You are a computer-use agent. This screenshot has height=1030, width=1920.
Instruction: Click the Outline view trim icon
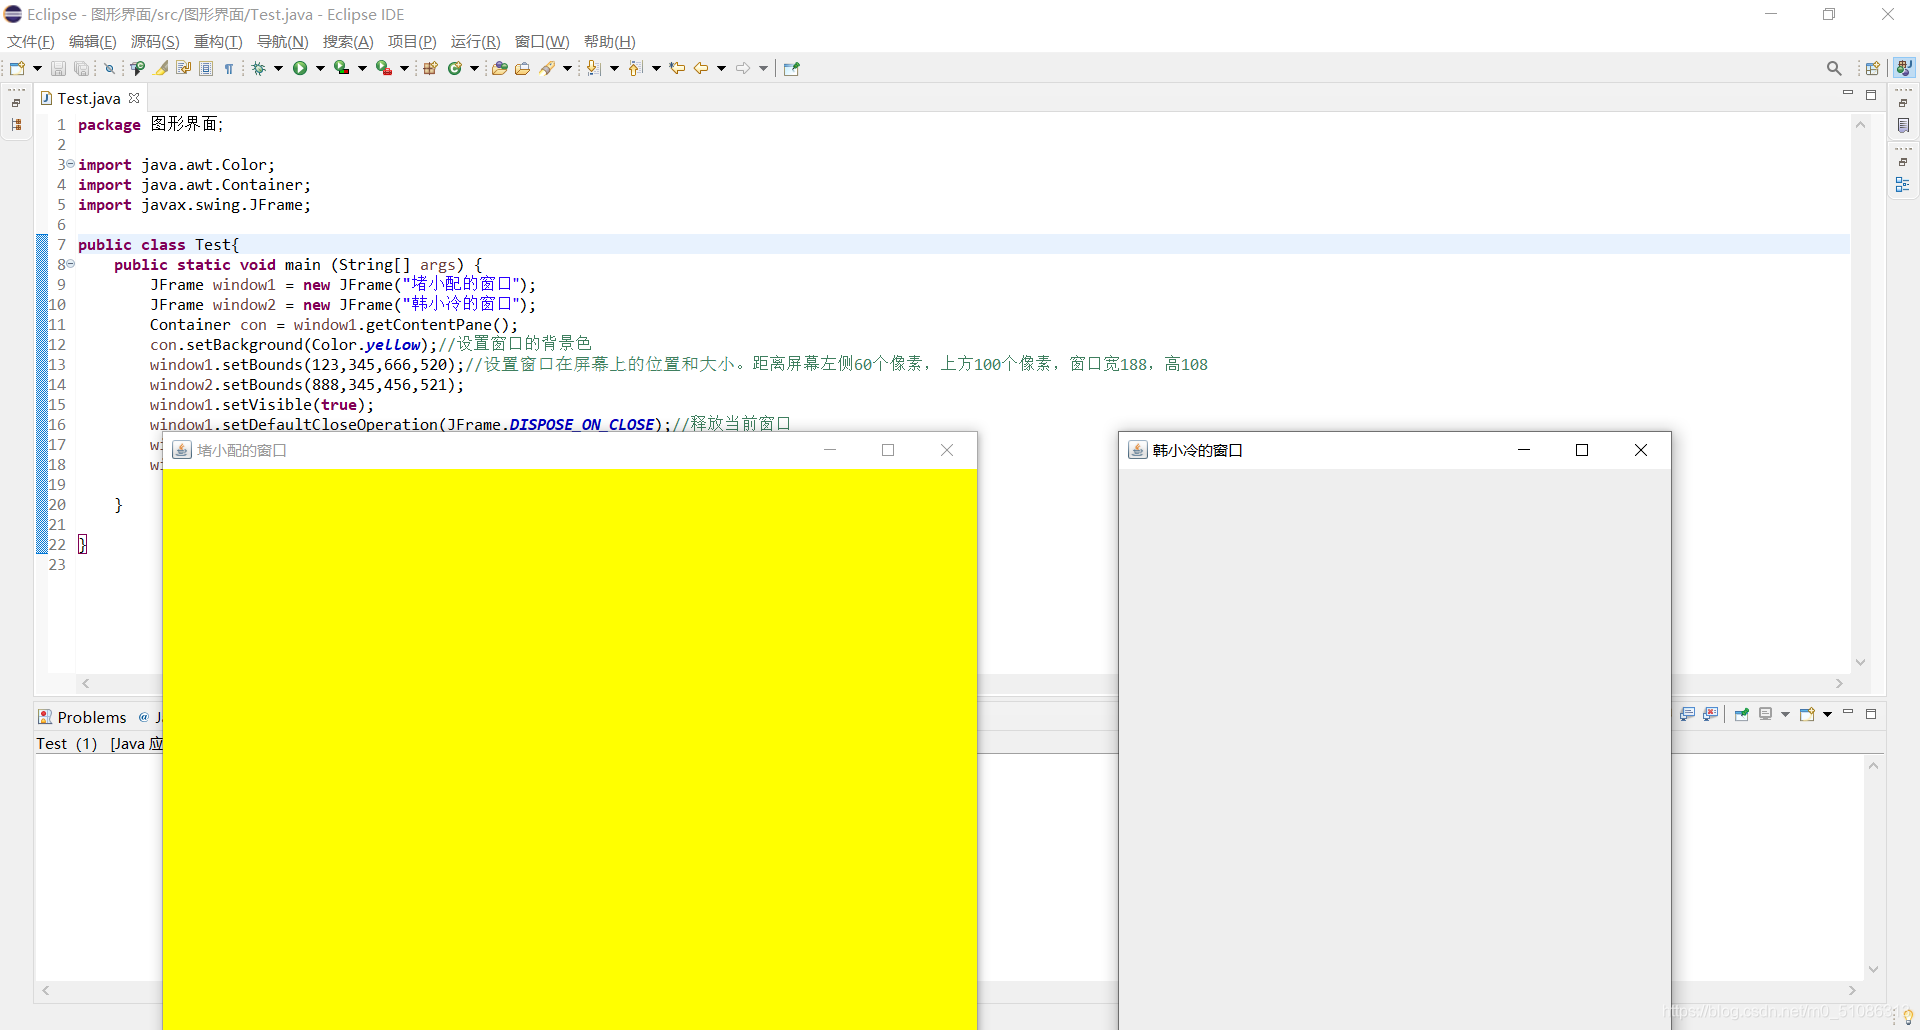point(1903,185)
